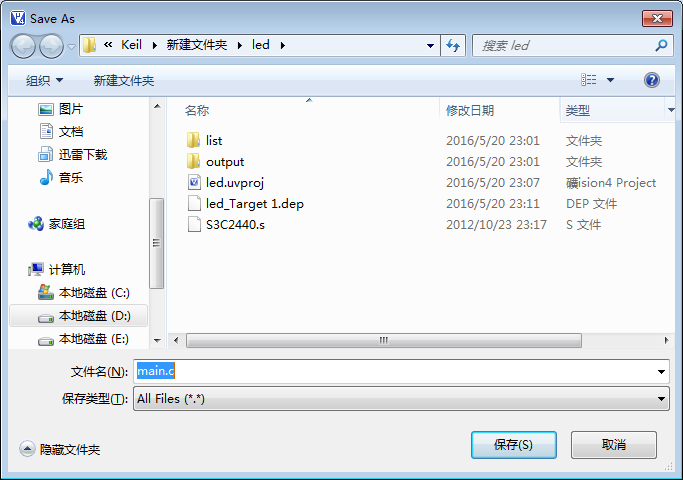Click the refresh icon beside the address bar

coord(453,45)
